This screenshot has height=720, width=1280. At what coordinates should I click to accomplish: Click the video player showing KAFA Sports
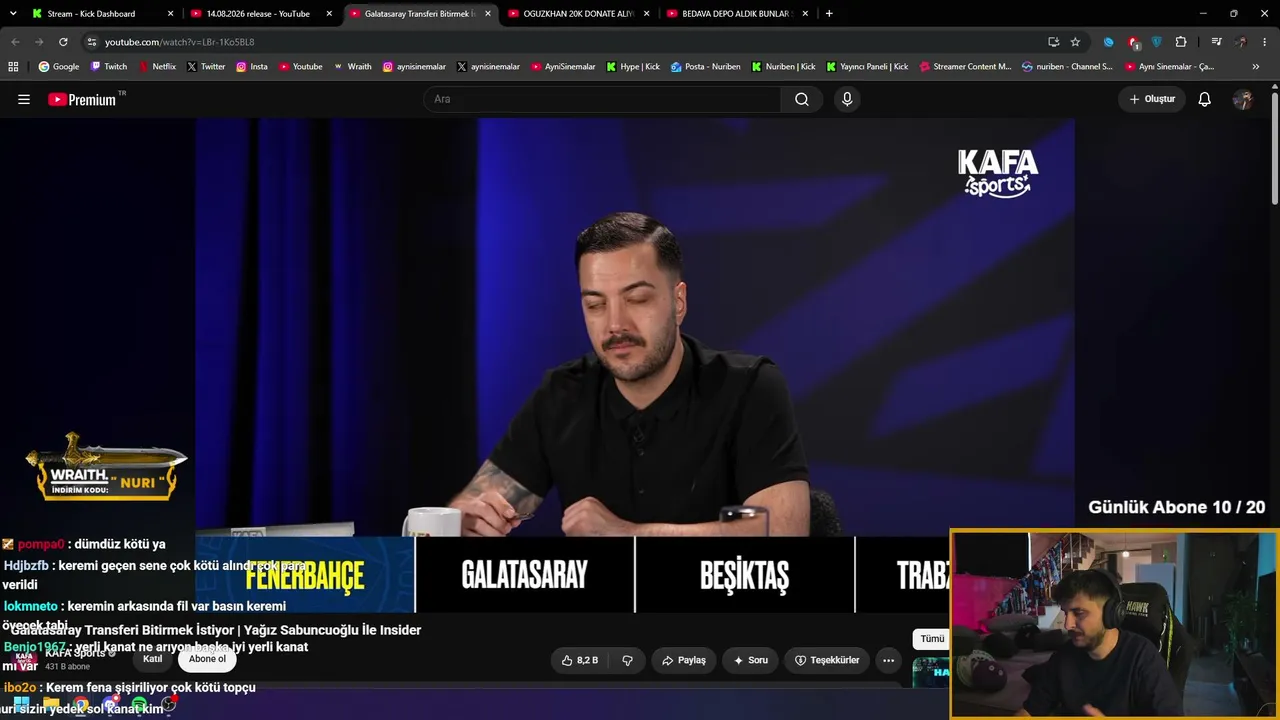[635, 365]
